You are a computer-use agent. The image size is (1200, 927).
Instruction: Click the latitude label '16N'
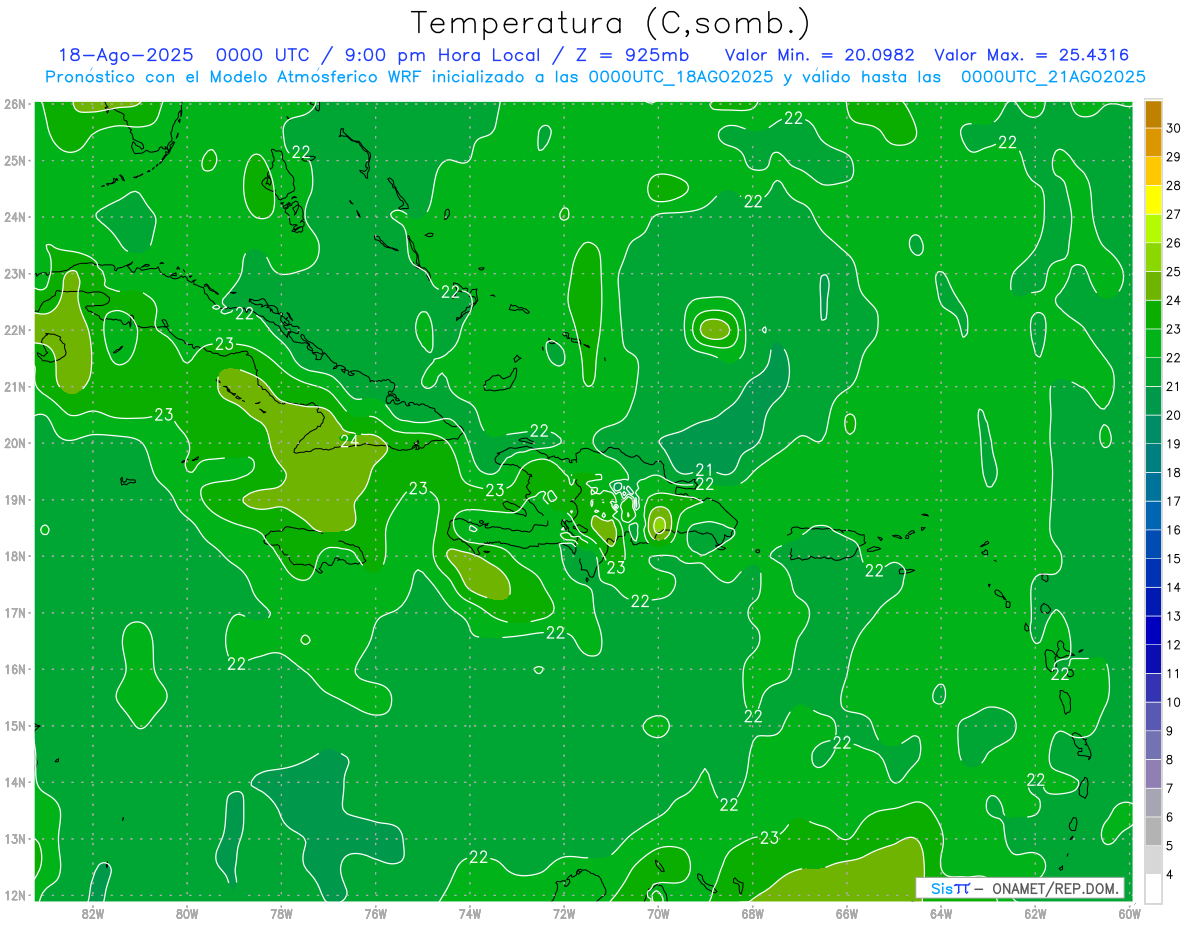click(x=15, y=669)
